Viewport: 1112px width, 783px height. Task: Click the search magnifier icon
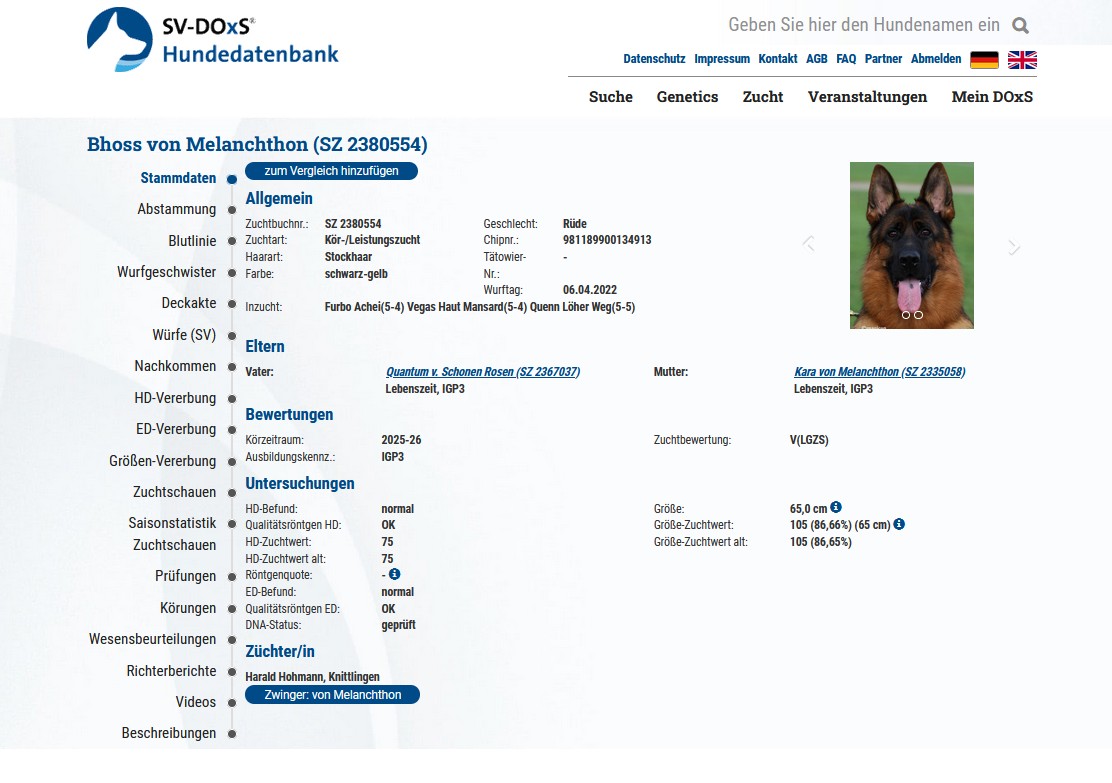[x=1020, y=26]
